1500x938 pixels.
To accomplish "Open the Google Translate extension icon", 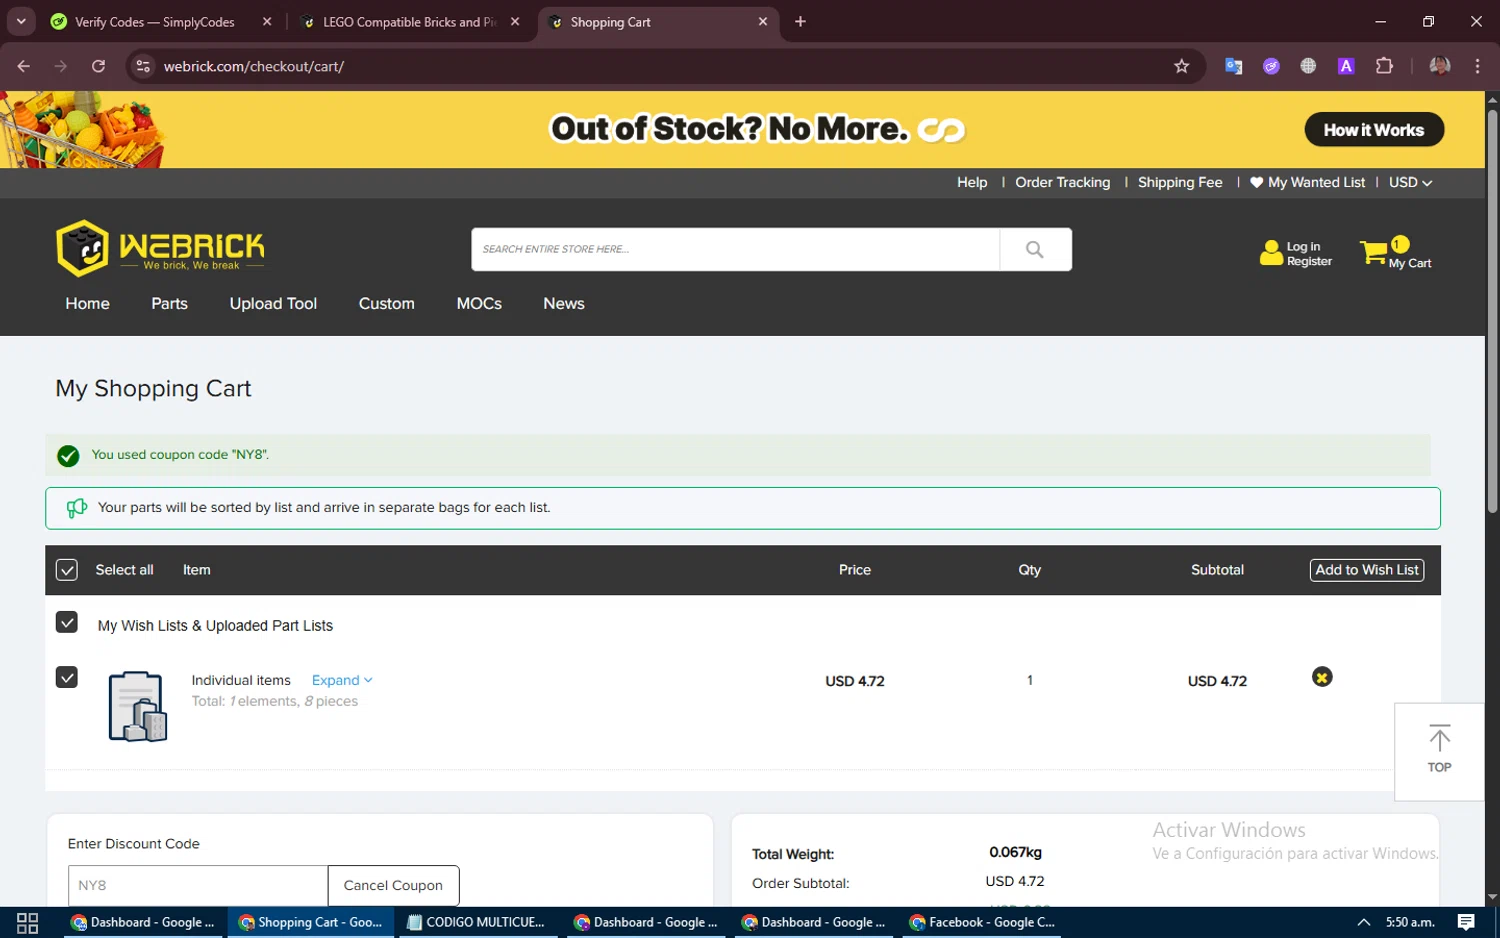I will tap(1233, 66).
